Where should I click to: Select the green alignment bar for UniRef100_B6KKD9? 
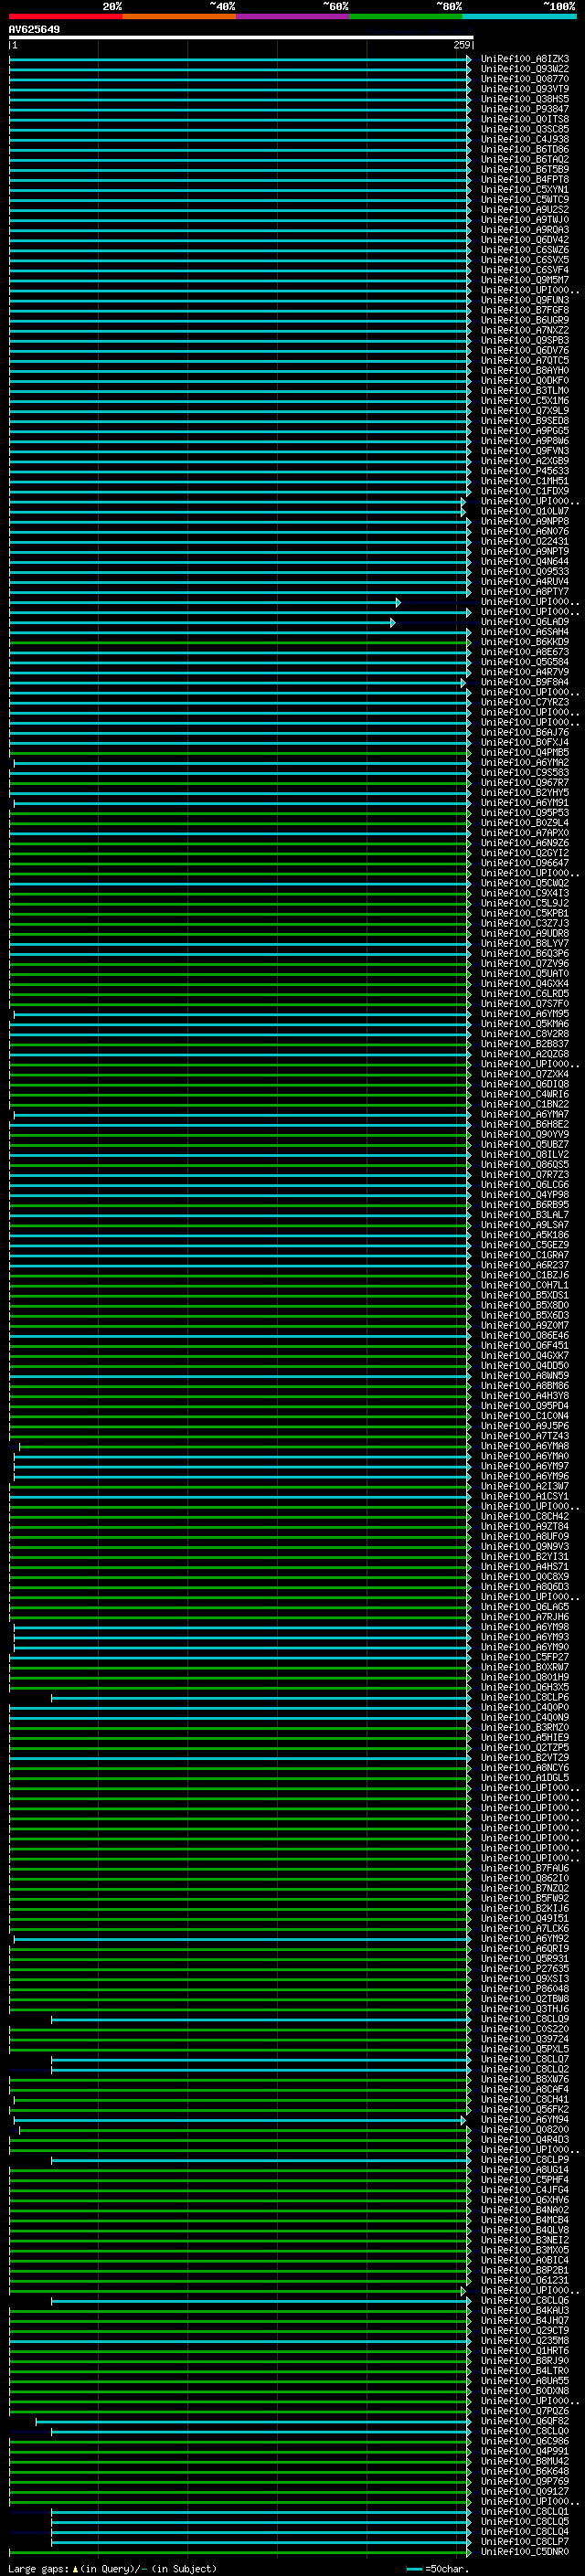240,643
